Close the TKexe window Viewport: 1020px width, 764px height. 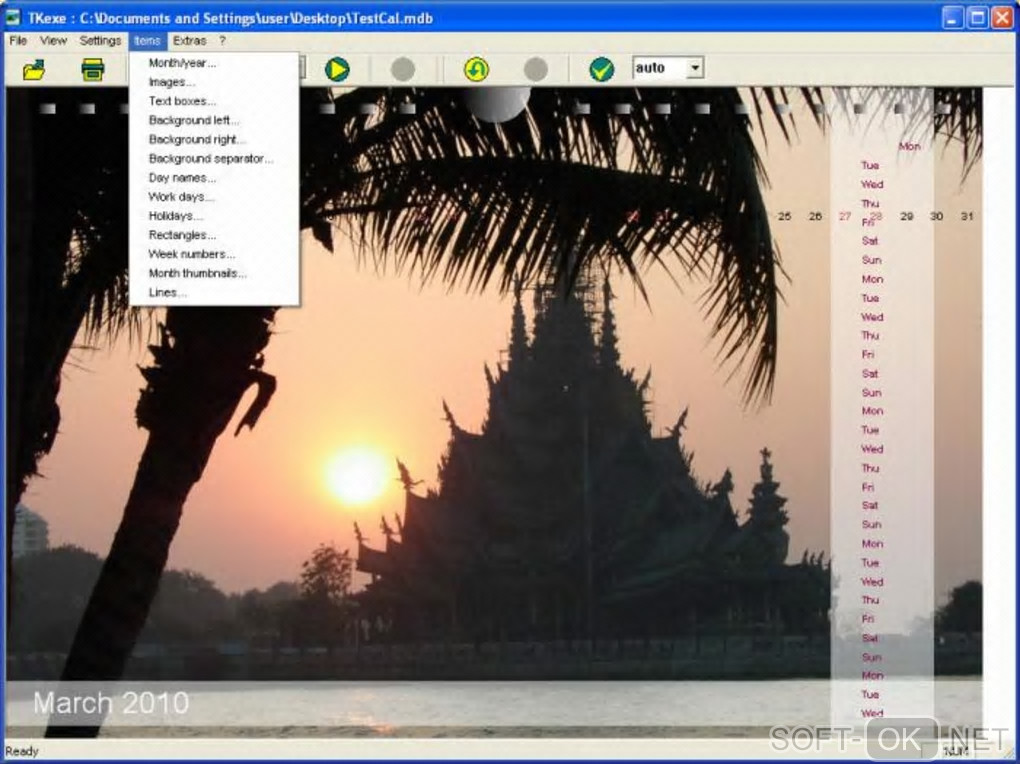click(x=1002, y=18)
